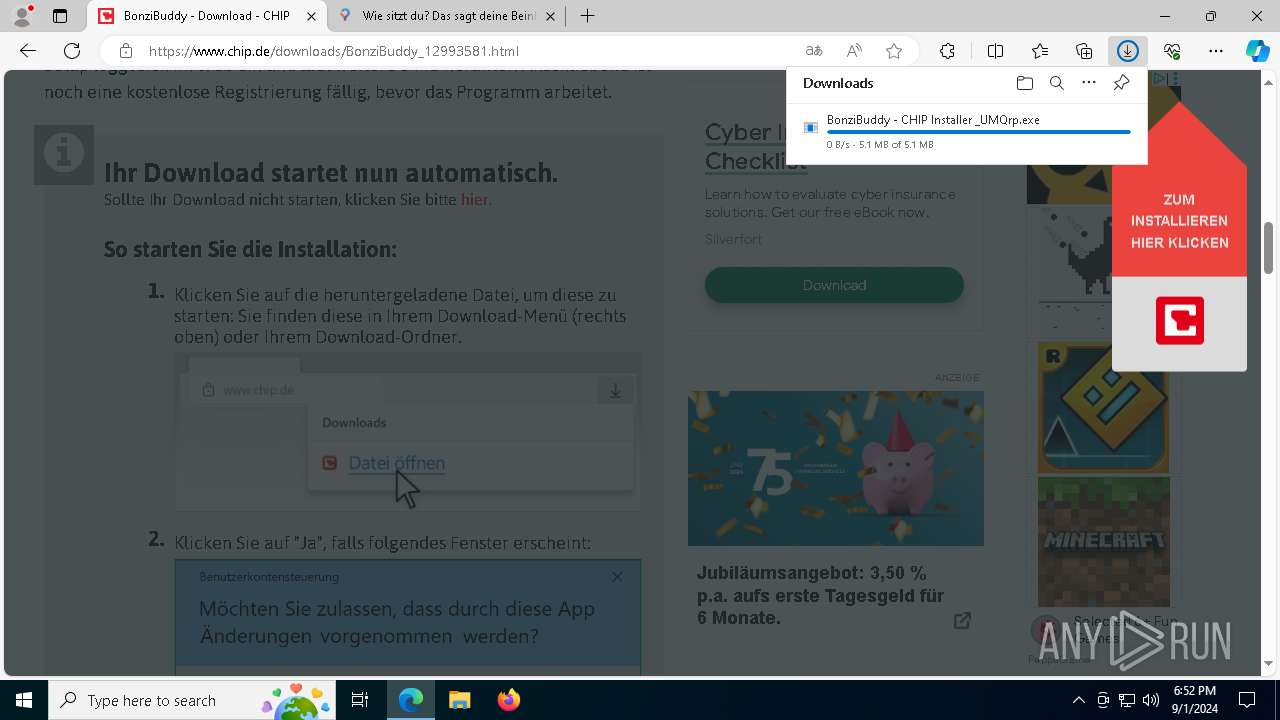The width and height of the screenshot is (1280, 720).
Task: Click the external link icon on the ad
Action: click(962, 621)
